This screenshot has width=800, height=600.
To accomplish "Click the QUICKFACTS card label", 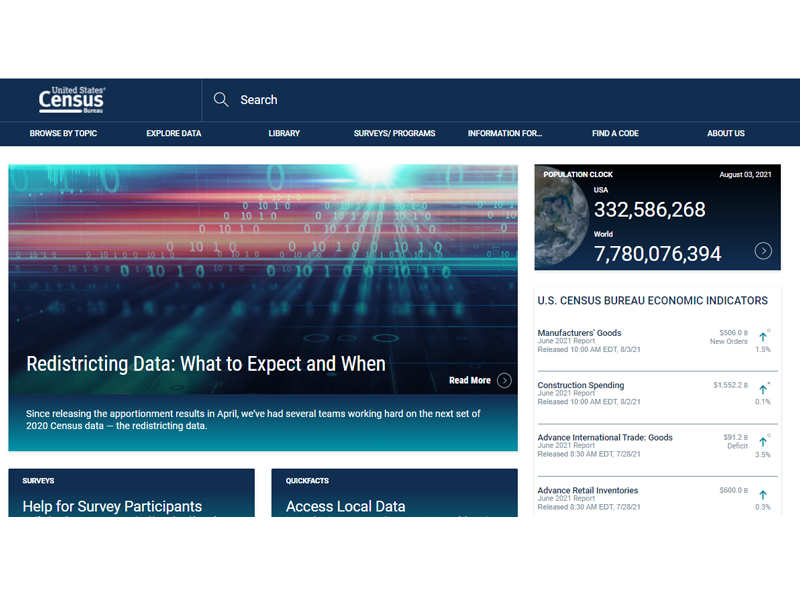I will pyautogui.click(x=307, y=481).
